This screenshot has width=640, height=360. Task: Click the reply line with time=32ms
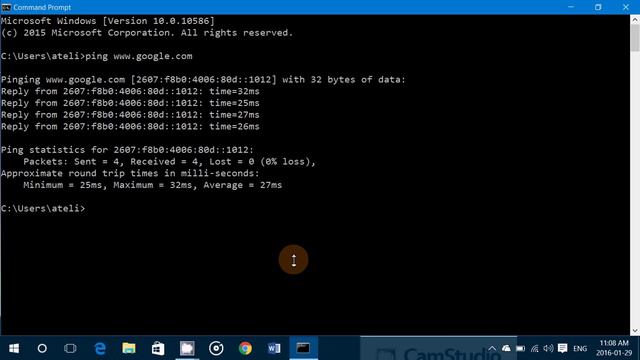click(x=130, y=91)
